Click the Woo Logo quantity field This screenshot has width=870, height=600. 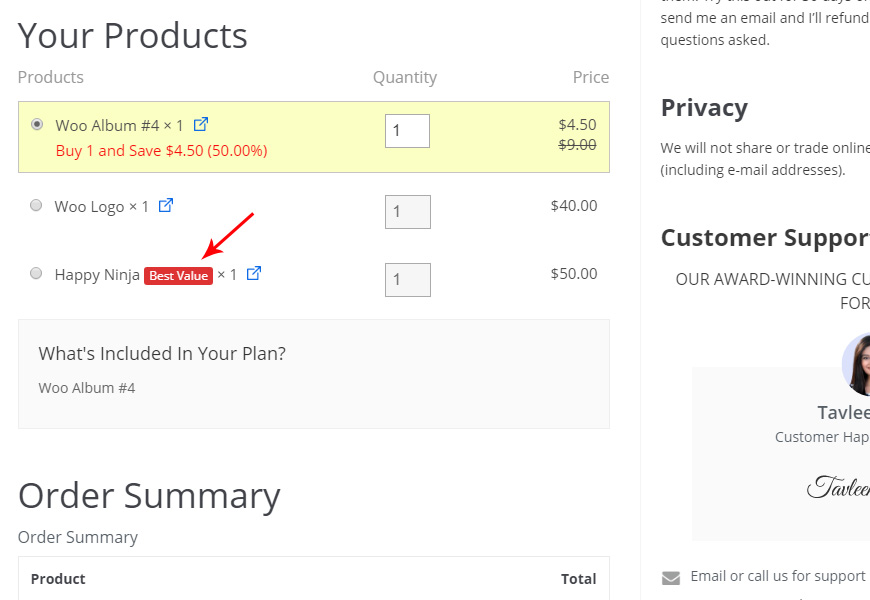[x=408, y=211]
